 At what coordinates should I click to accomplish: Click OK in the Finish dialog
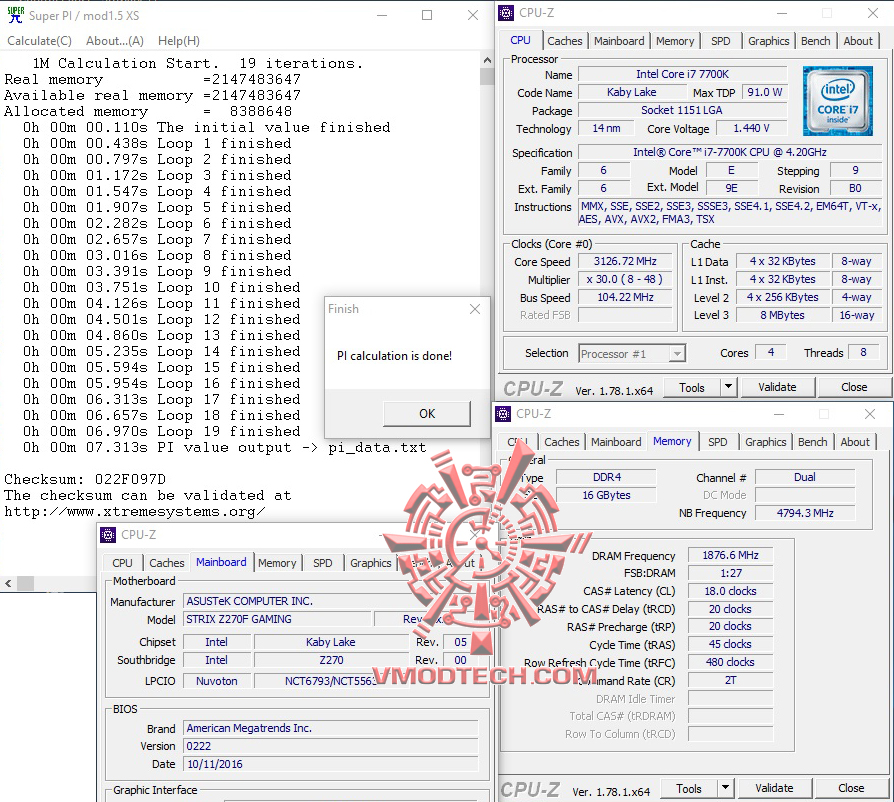[x=427, y=414]
